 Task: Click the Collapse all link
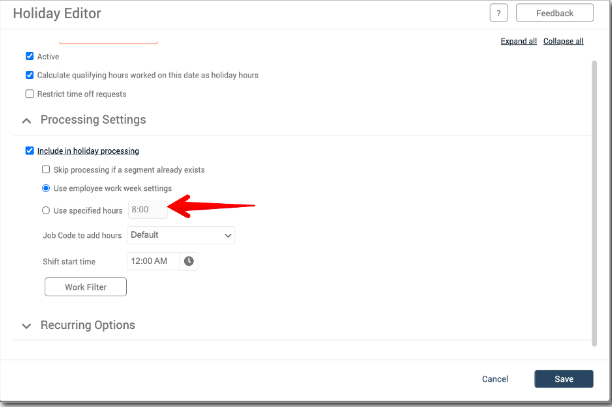click(x=563, y=41)
